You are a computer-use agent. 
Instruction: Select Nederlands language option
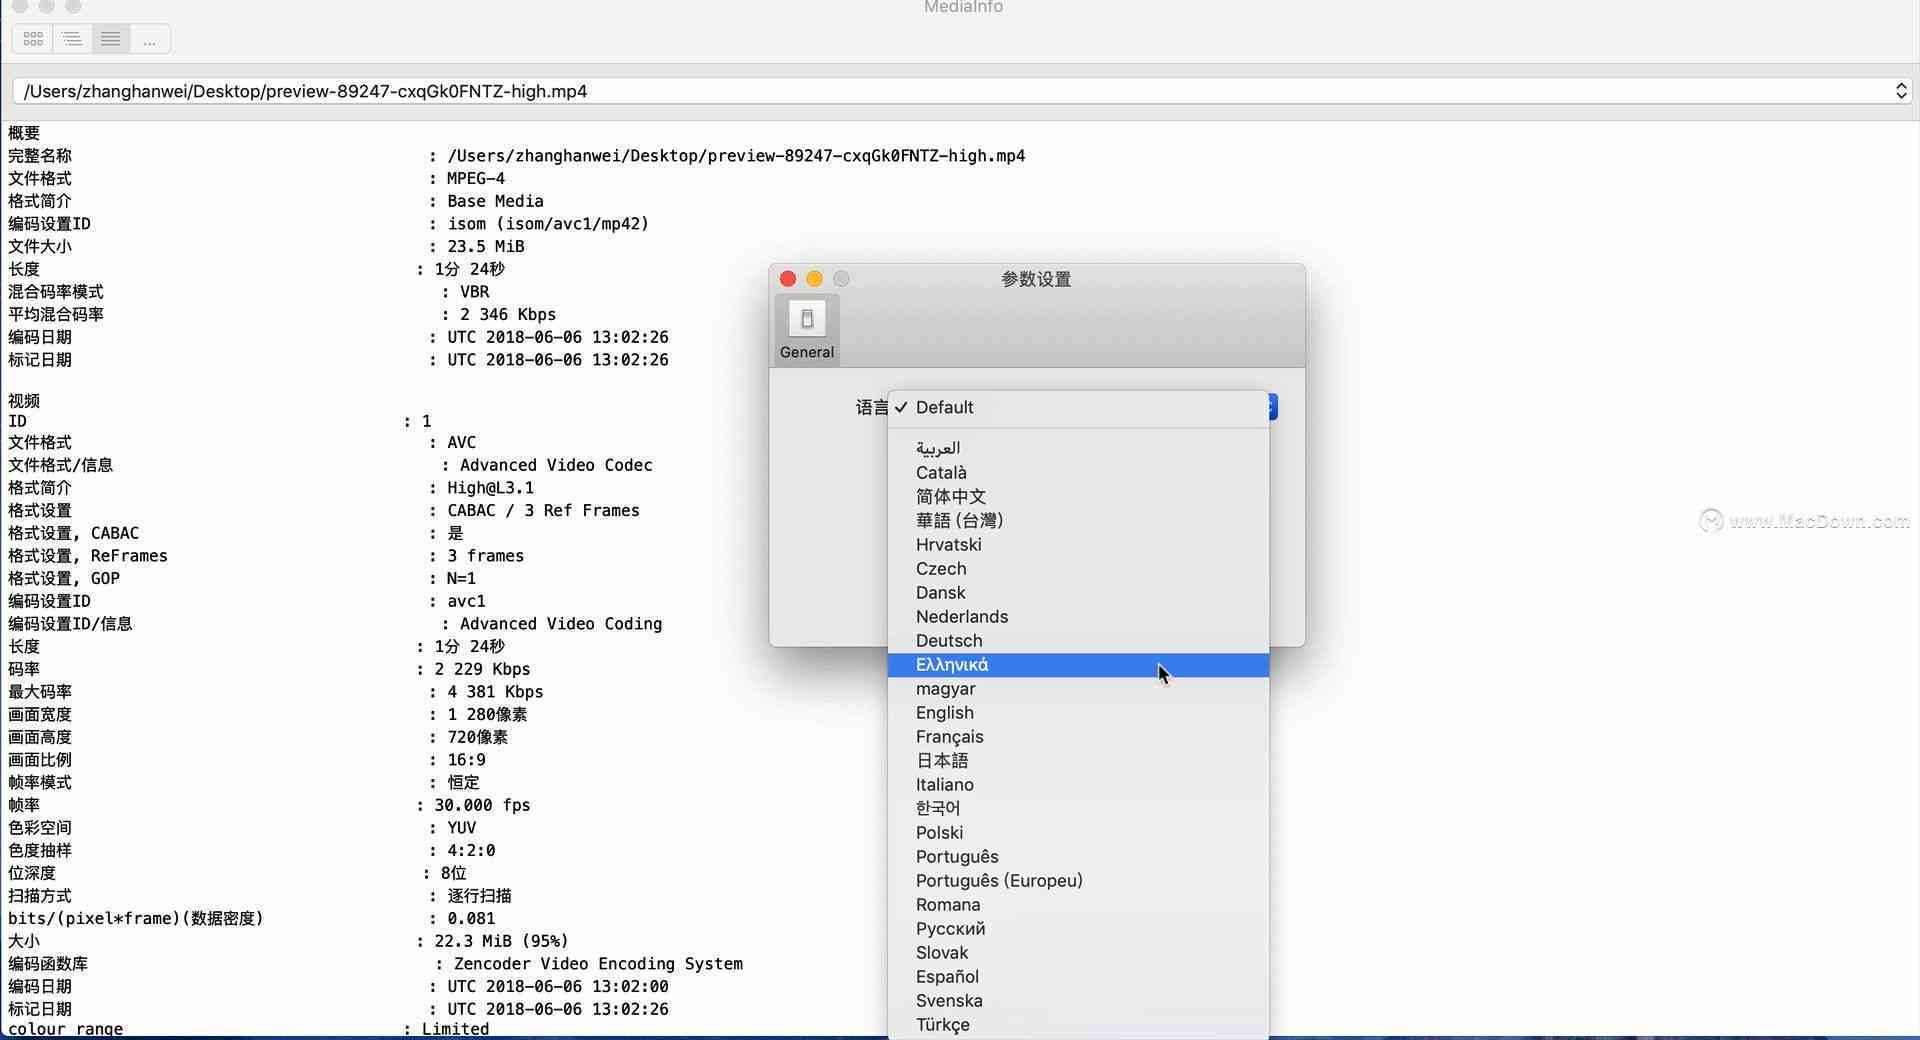click(x=1078, y=616)
